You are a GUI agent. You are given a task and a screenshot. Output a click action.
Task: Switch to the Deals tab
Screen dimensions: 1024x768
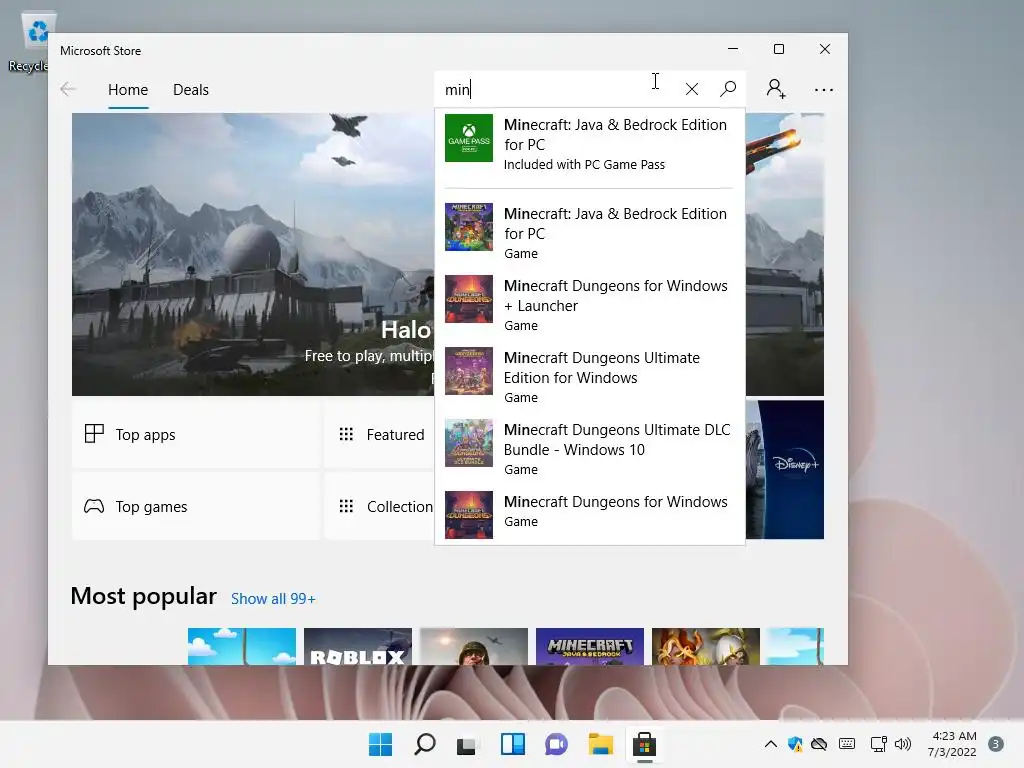(x=191, y=89)
